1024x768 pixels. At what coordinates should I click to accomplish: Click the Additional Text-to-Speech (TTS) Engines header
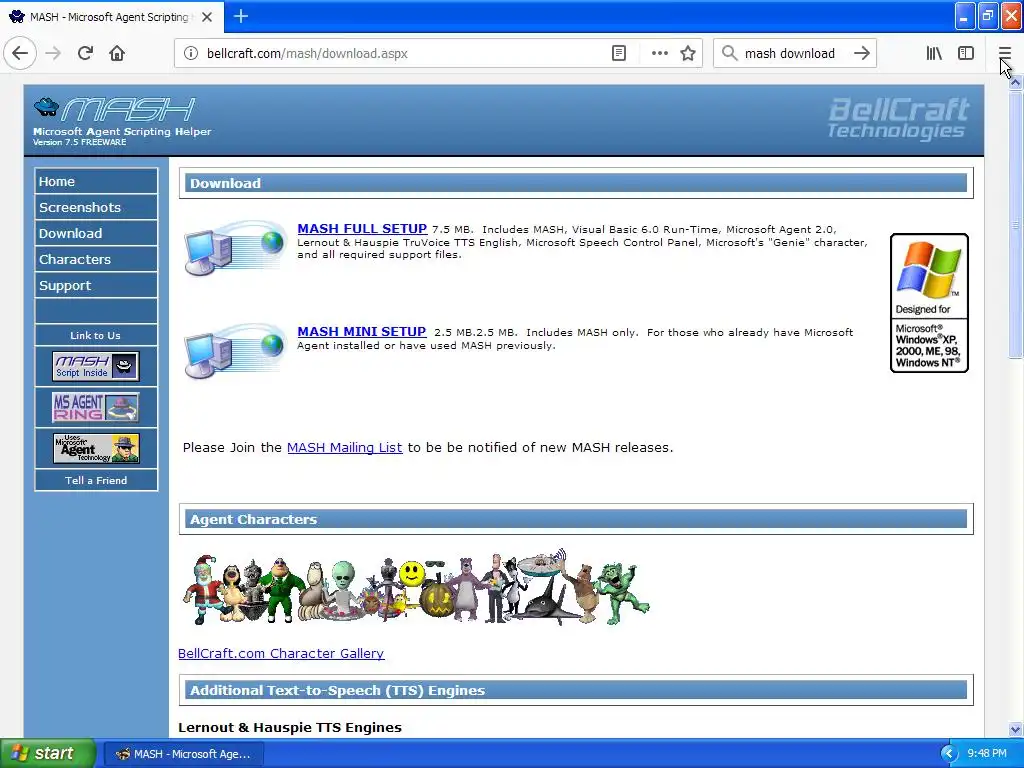tap(576, 690)
